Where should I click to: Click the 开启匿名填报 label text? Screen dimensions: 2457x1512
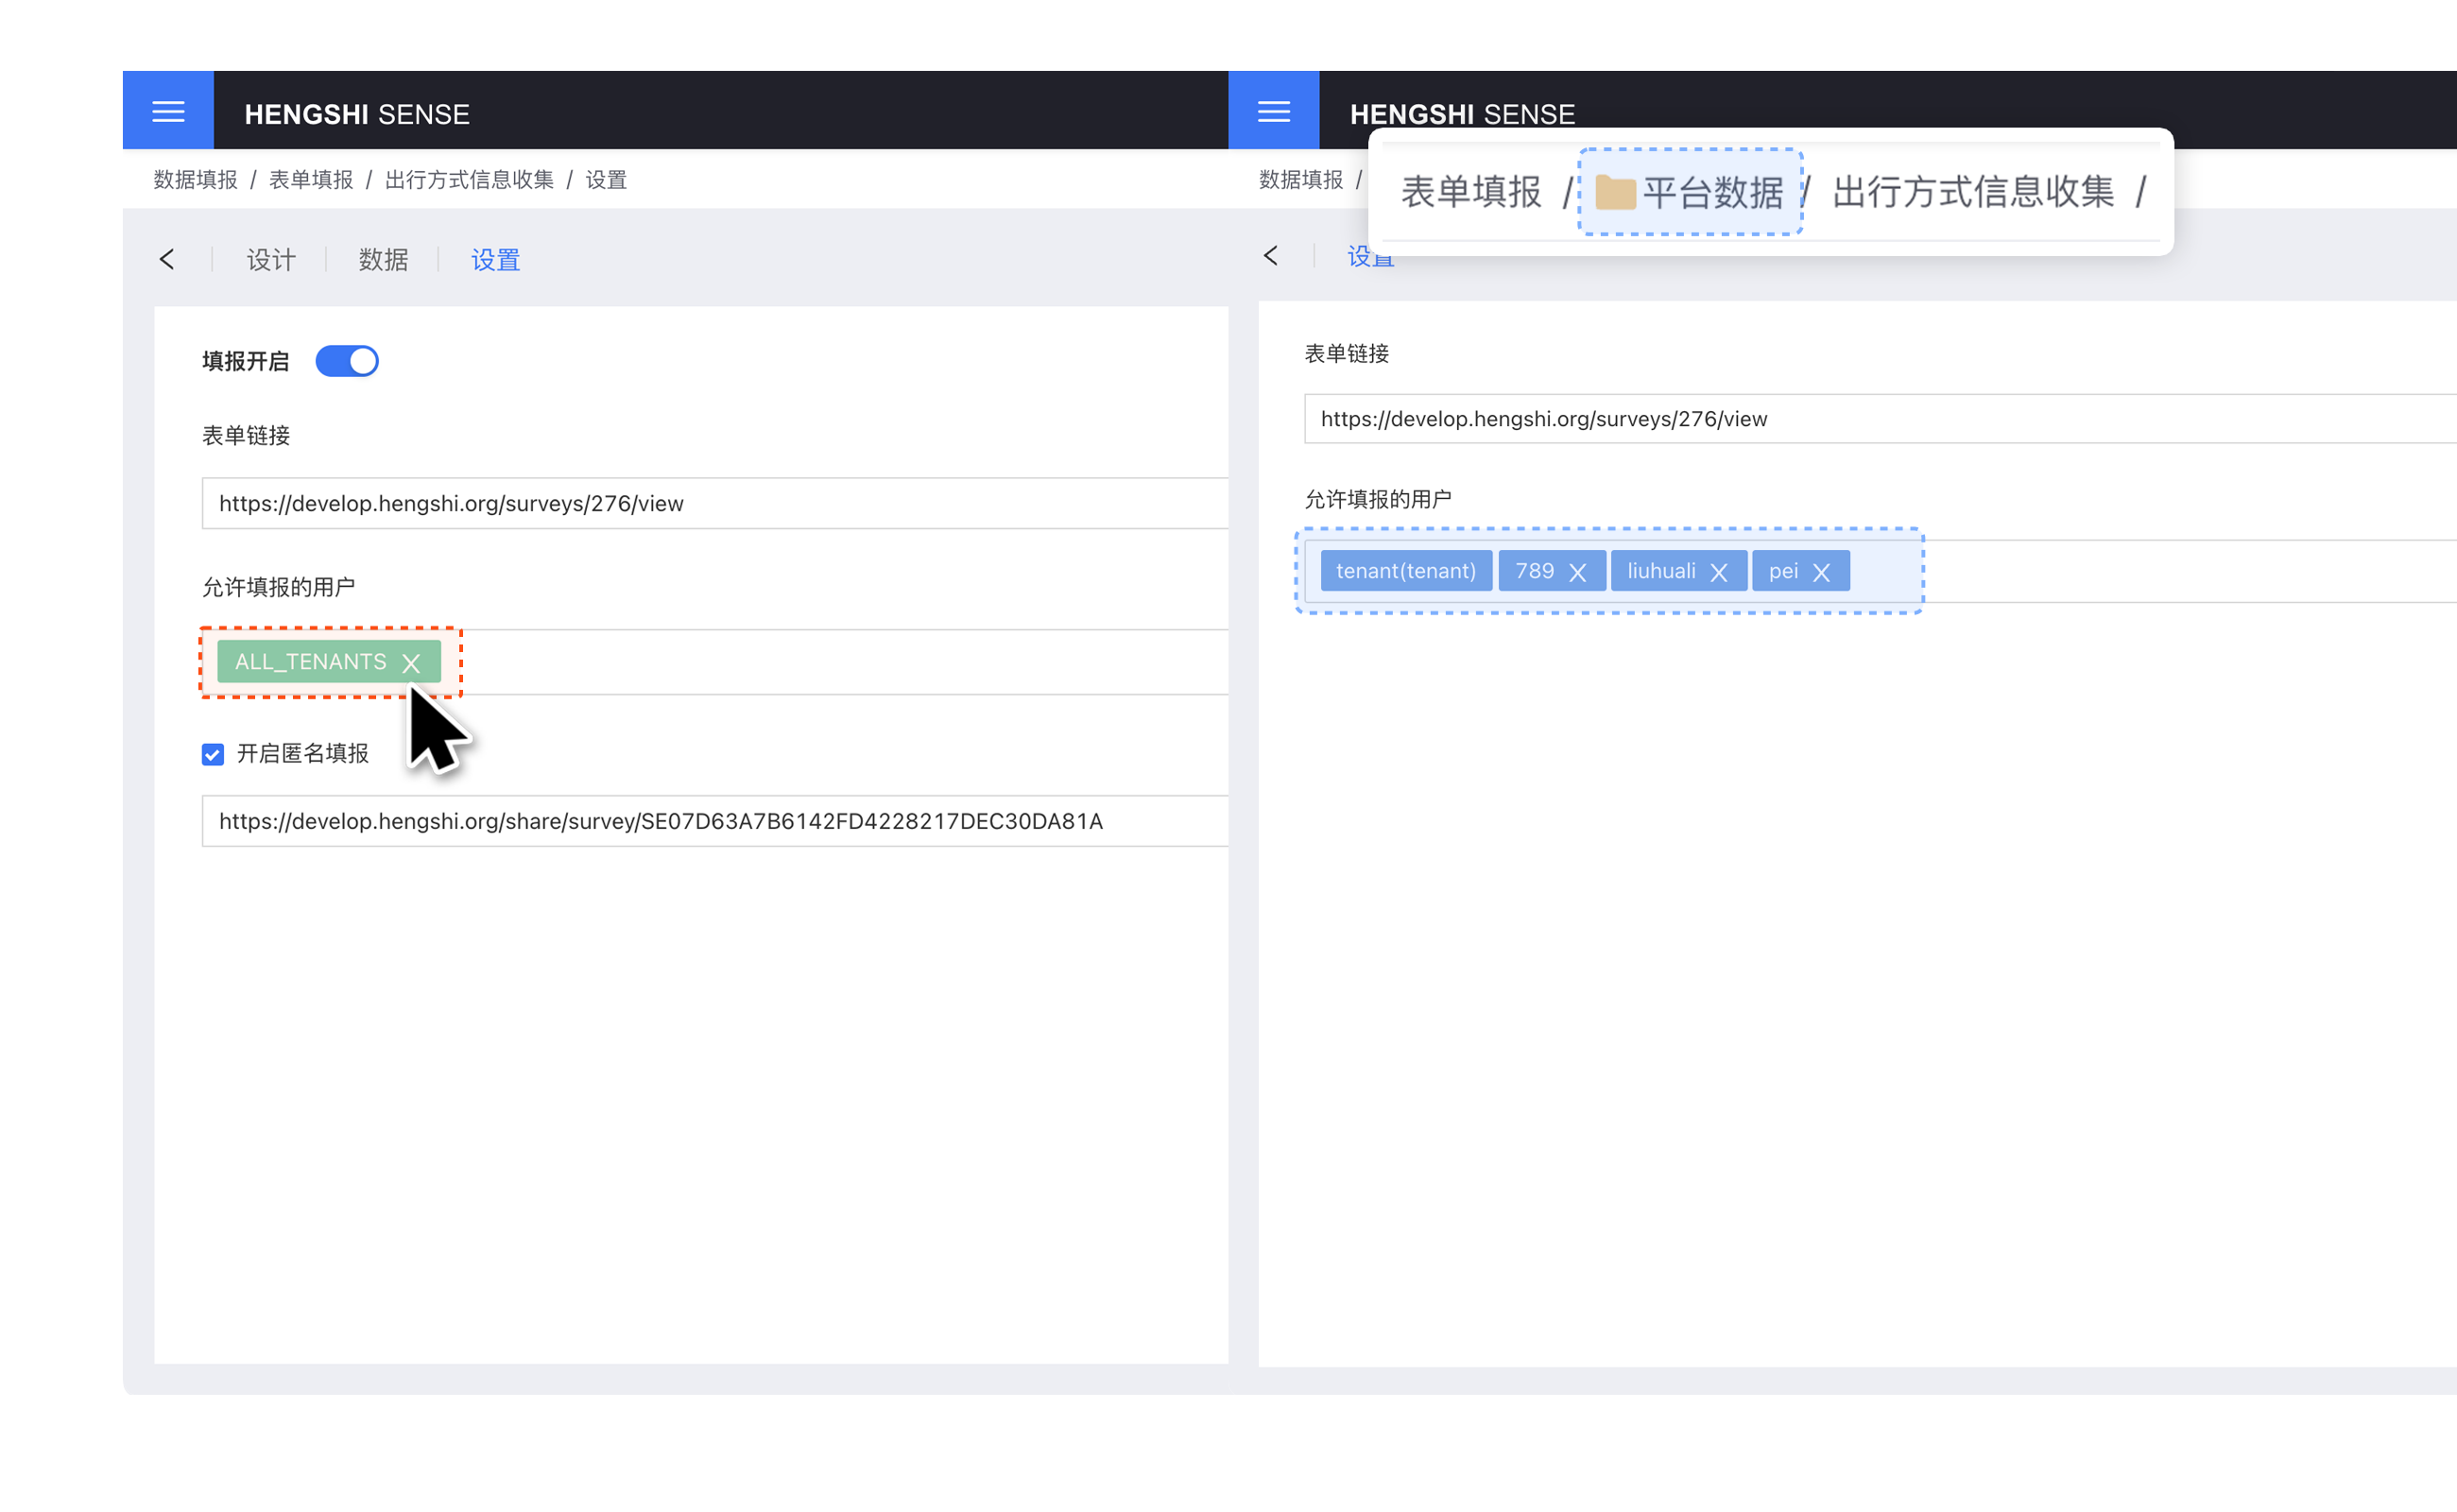[x=303, y=754]
